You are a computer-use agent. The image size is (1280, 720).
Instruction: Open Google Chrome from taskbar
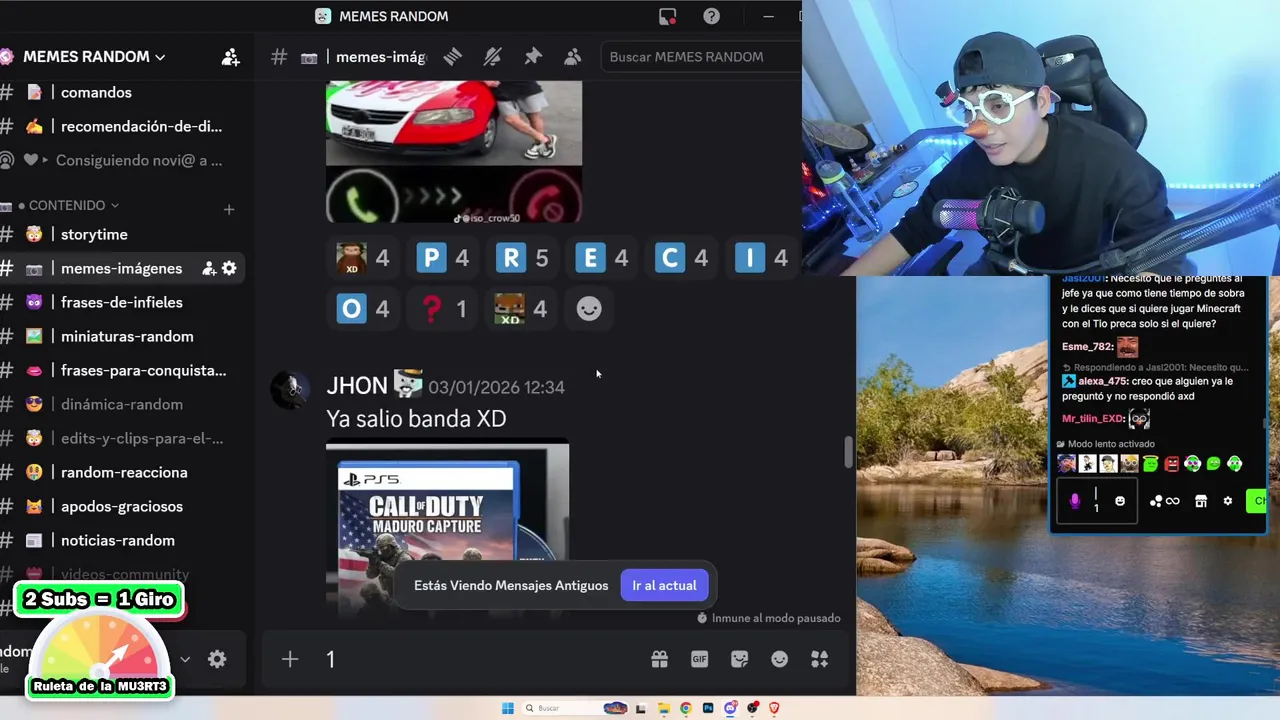pos(685,708)
